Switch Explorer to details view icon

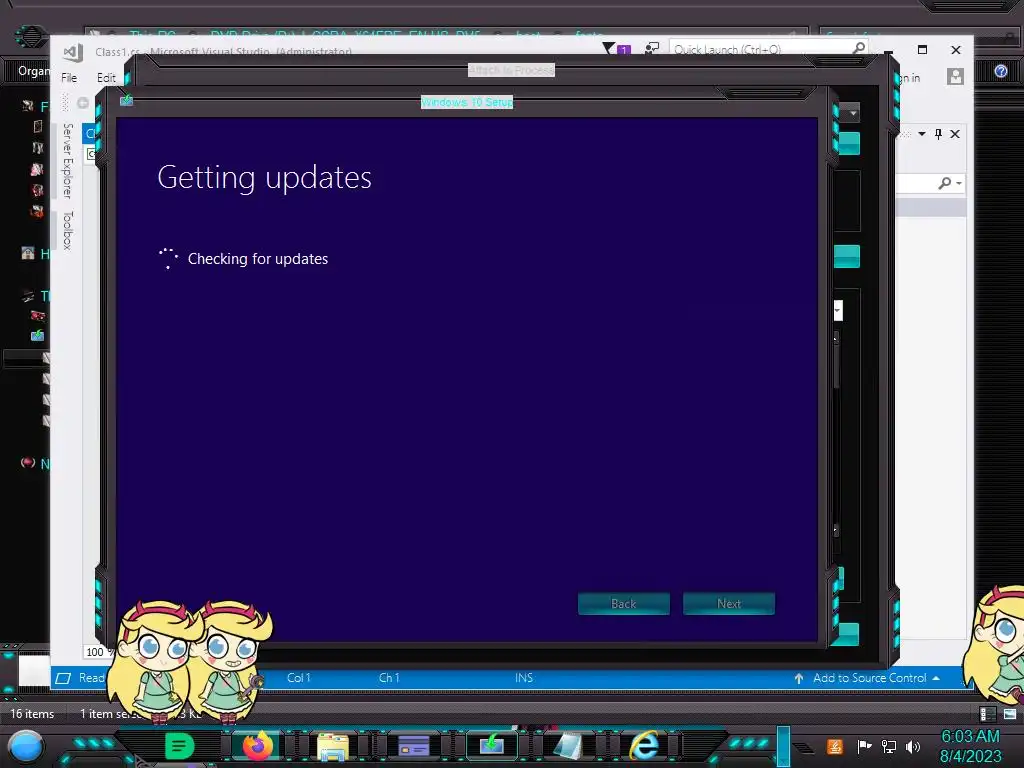click(x=988, y=714)
